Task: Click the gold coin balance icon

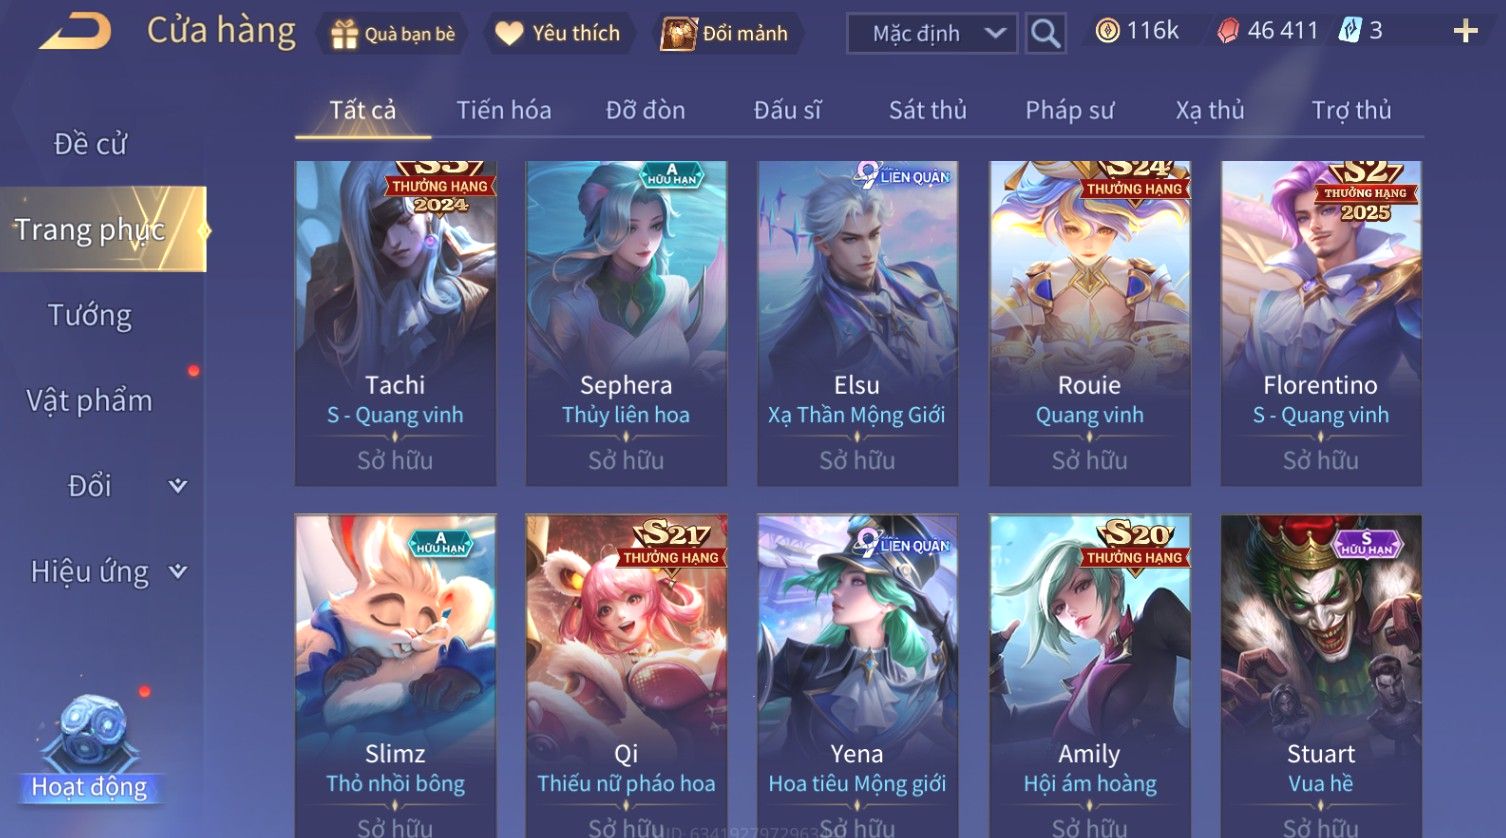Action: [x=1107, y=31]
